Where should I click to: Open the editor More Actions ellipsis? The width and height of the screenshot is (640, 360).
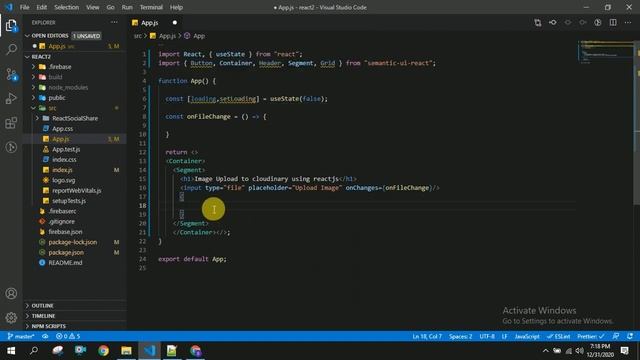(x=628, y=23)
